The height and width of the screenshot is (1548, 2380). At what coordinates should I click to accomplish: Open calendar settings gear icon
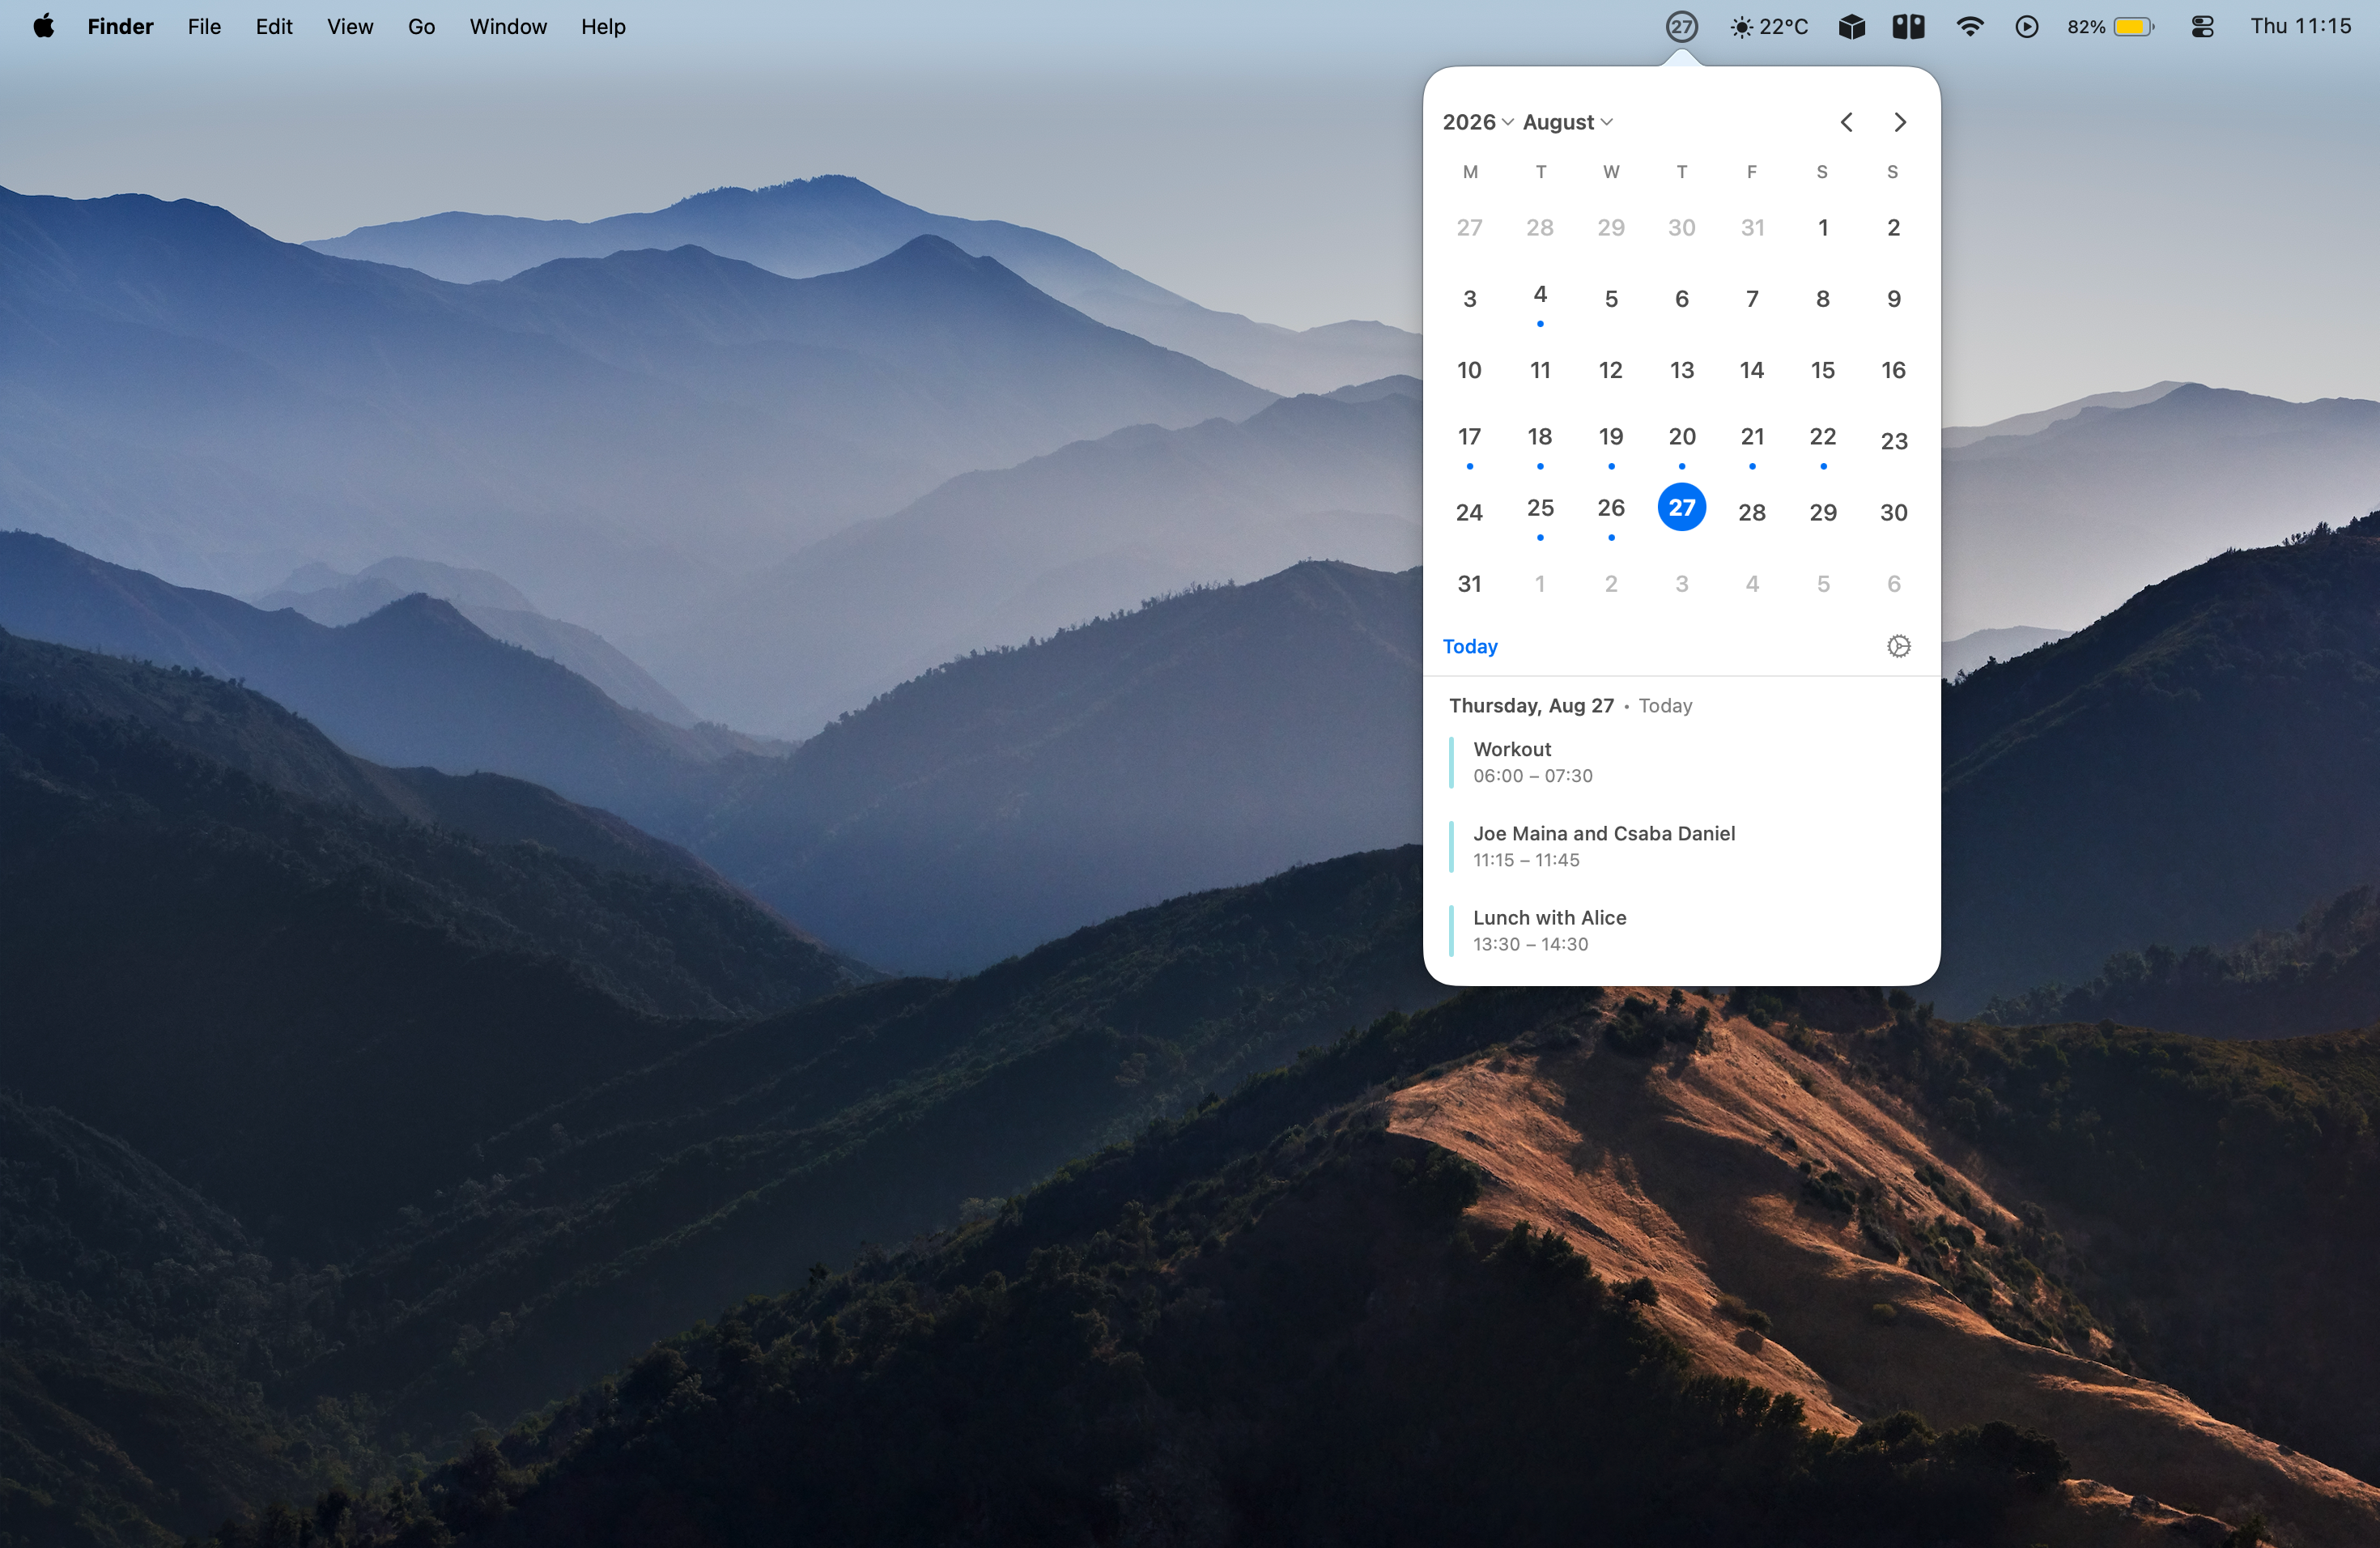point(1898,646)
